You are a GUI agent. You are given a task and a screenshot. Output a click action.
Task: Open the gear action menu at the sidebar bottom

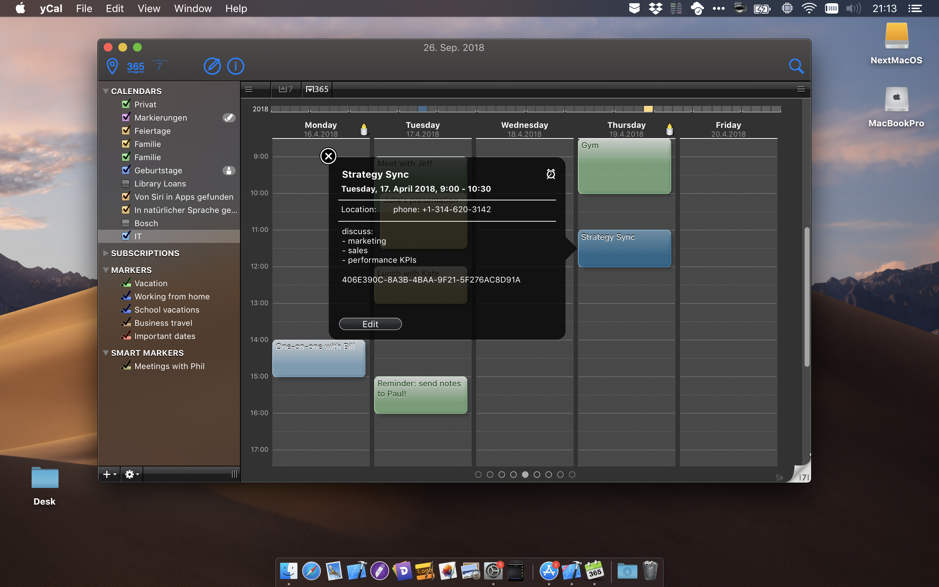(x=129, y=474)
